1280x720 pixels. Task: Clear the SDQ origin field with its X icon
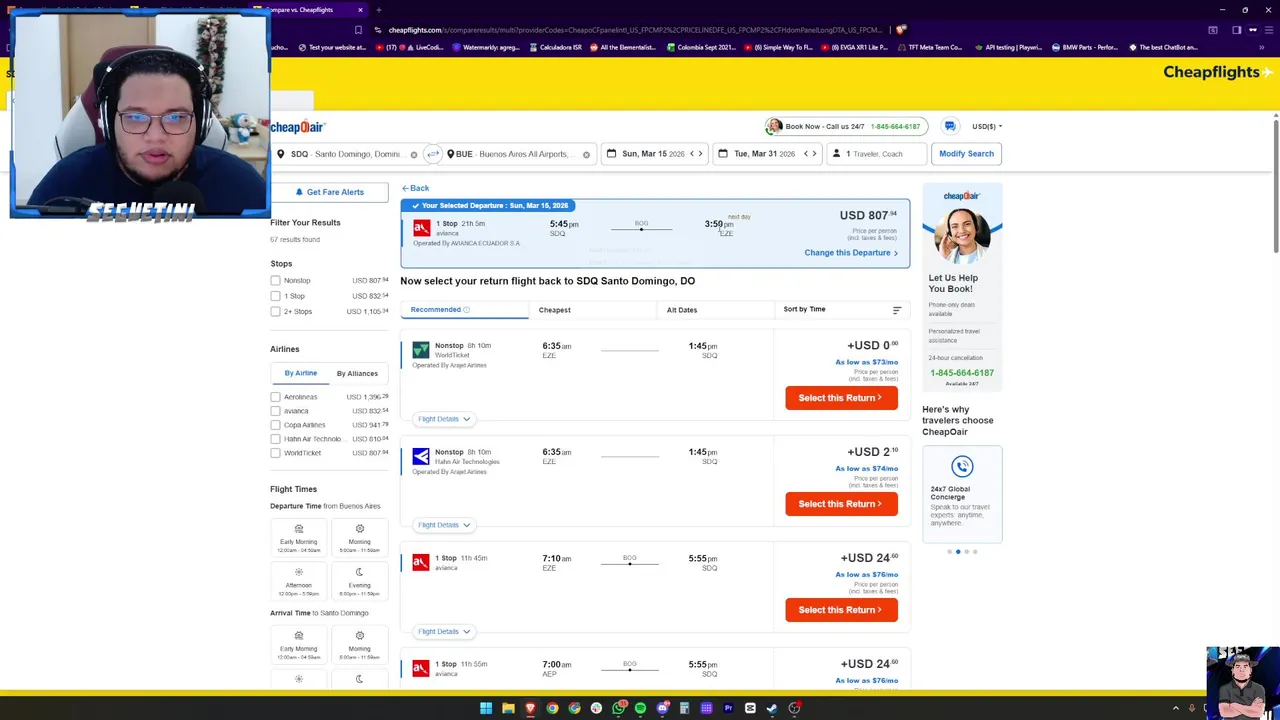tap(413, 155)
